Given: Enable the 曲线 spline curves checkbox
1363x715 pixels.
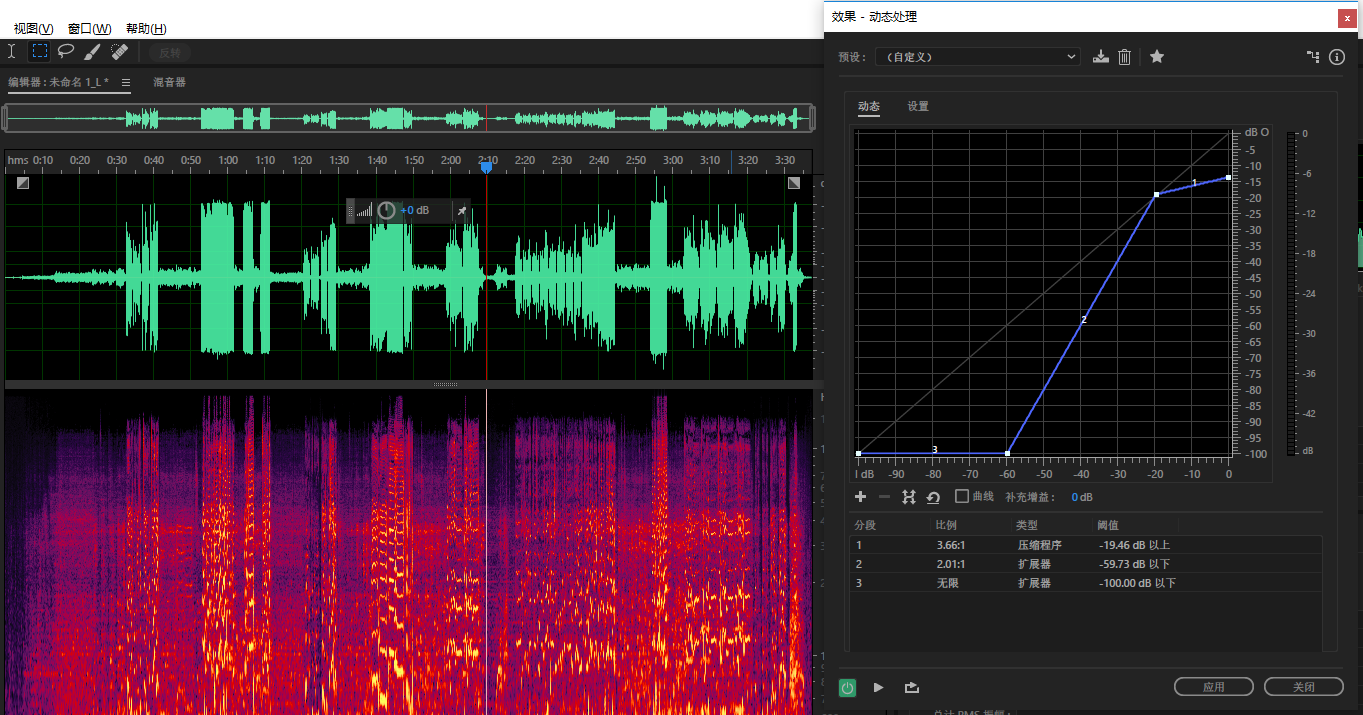Looking at the screenshot, I should pyautogui.click(x=962, y=496).
